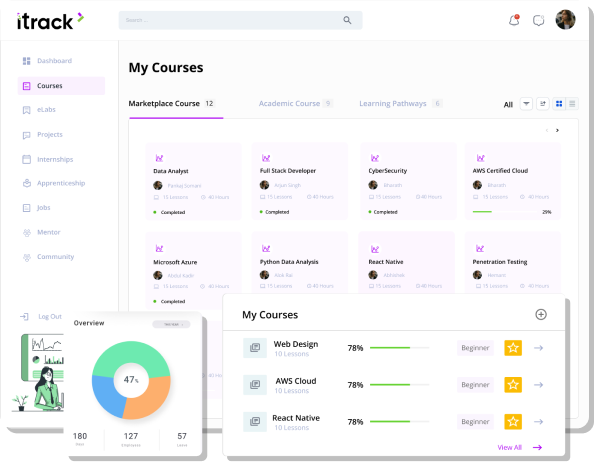594x462 pixels.
Task: Click the Dashboard grid icon
Action: [x=27, y=61]
